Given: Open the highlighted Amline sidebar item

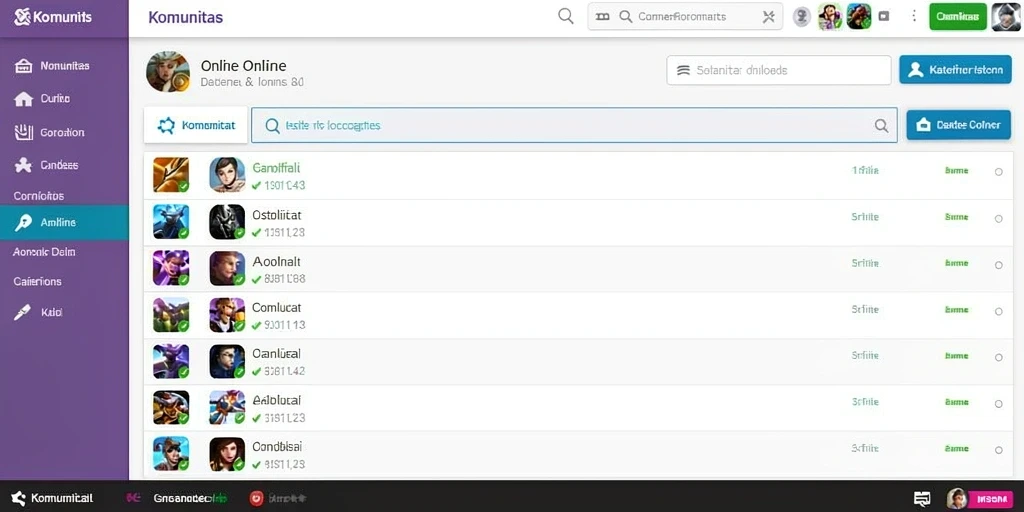Looking at the screenshot, I should [64, 223].
